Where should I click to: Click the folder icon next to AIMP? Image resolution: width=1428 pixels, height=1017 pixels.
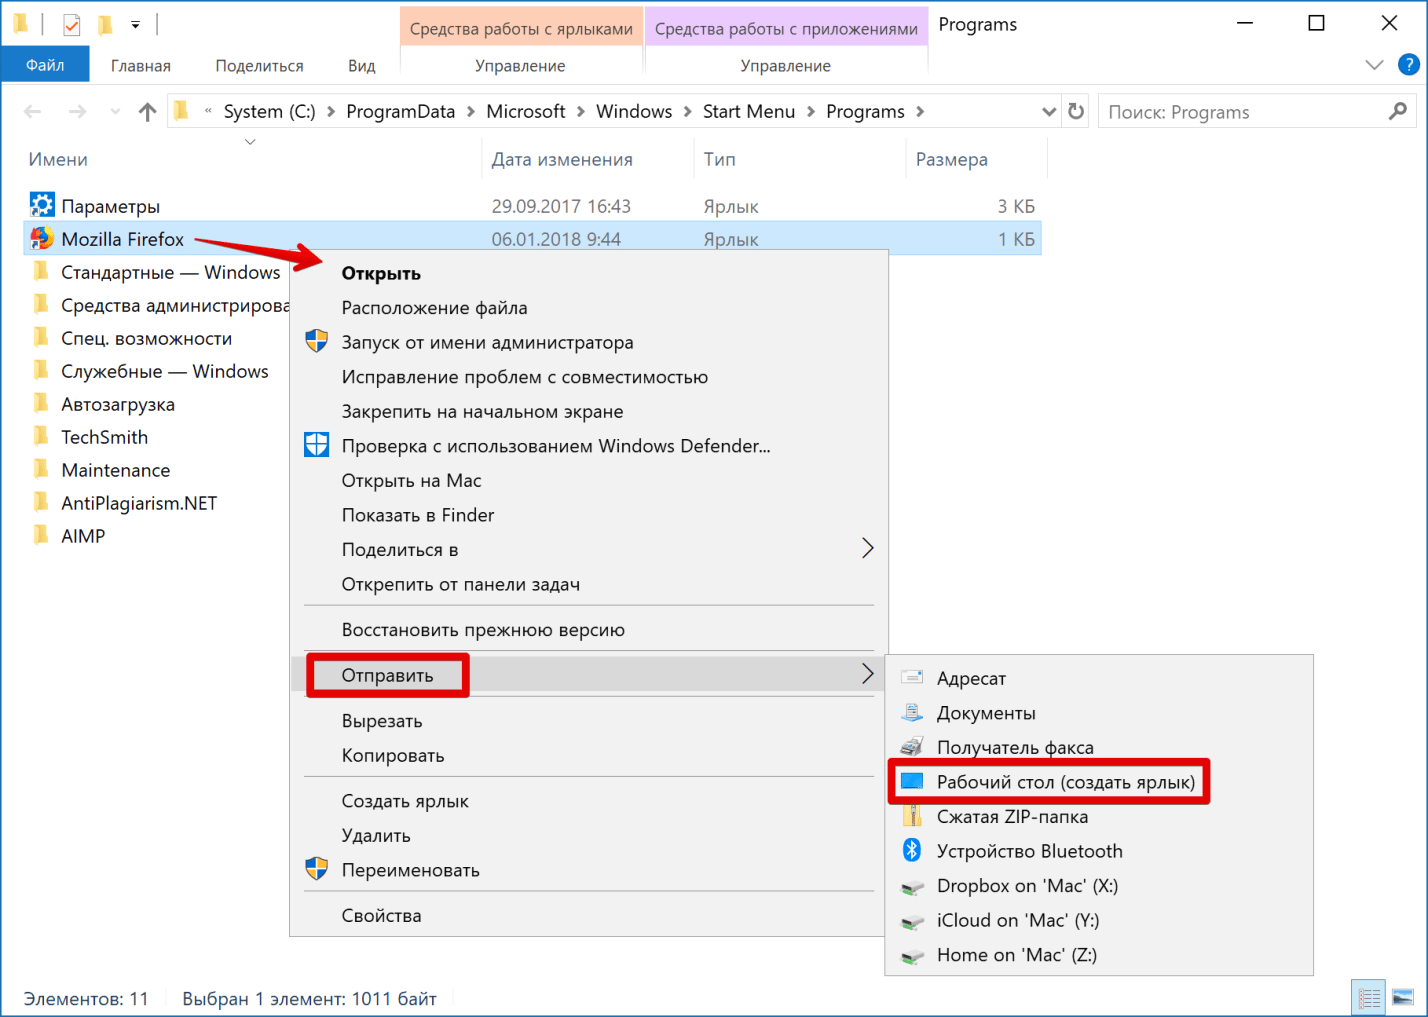[42, 535]
